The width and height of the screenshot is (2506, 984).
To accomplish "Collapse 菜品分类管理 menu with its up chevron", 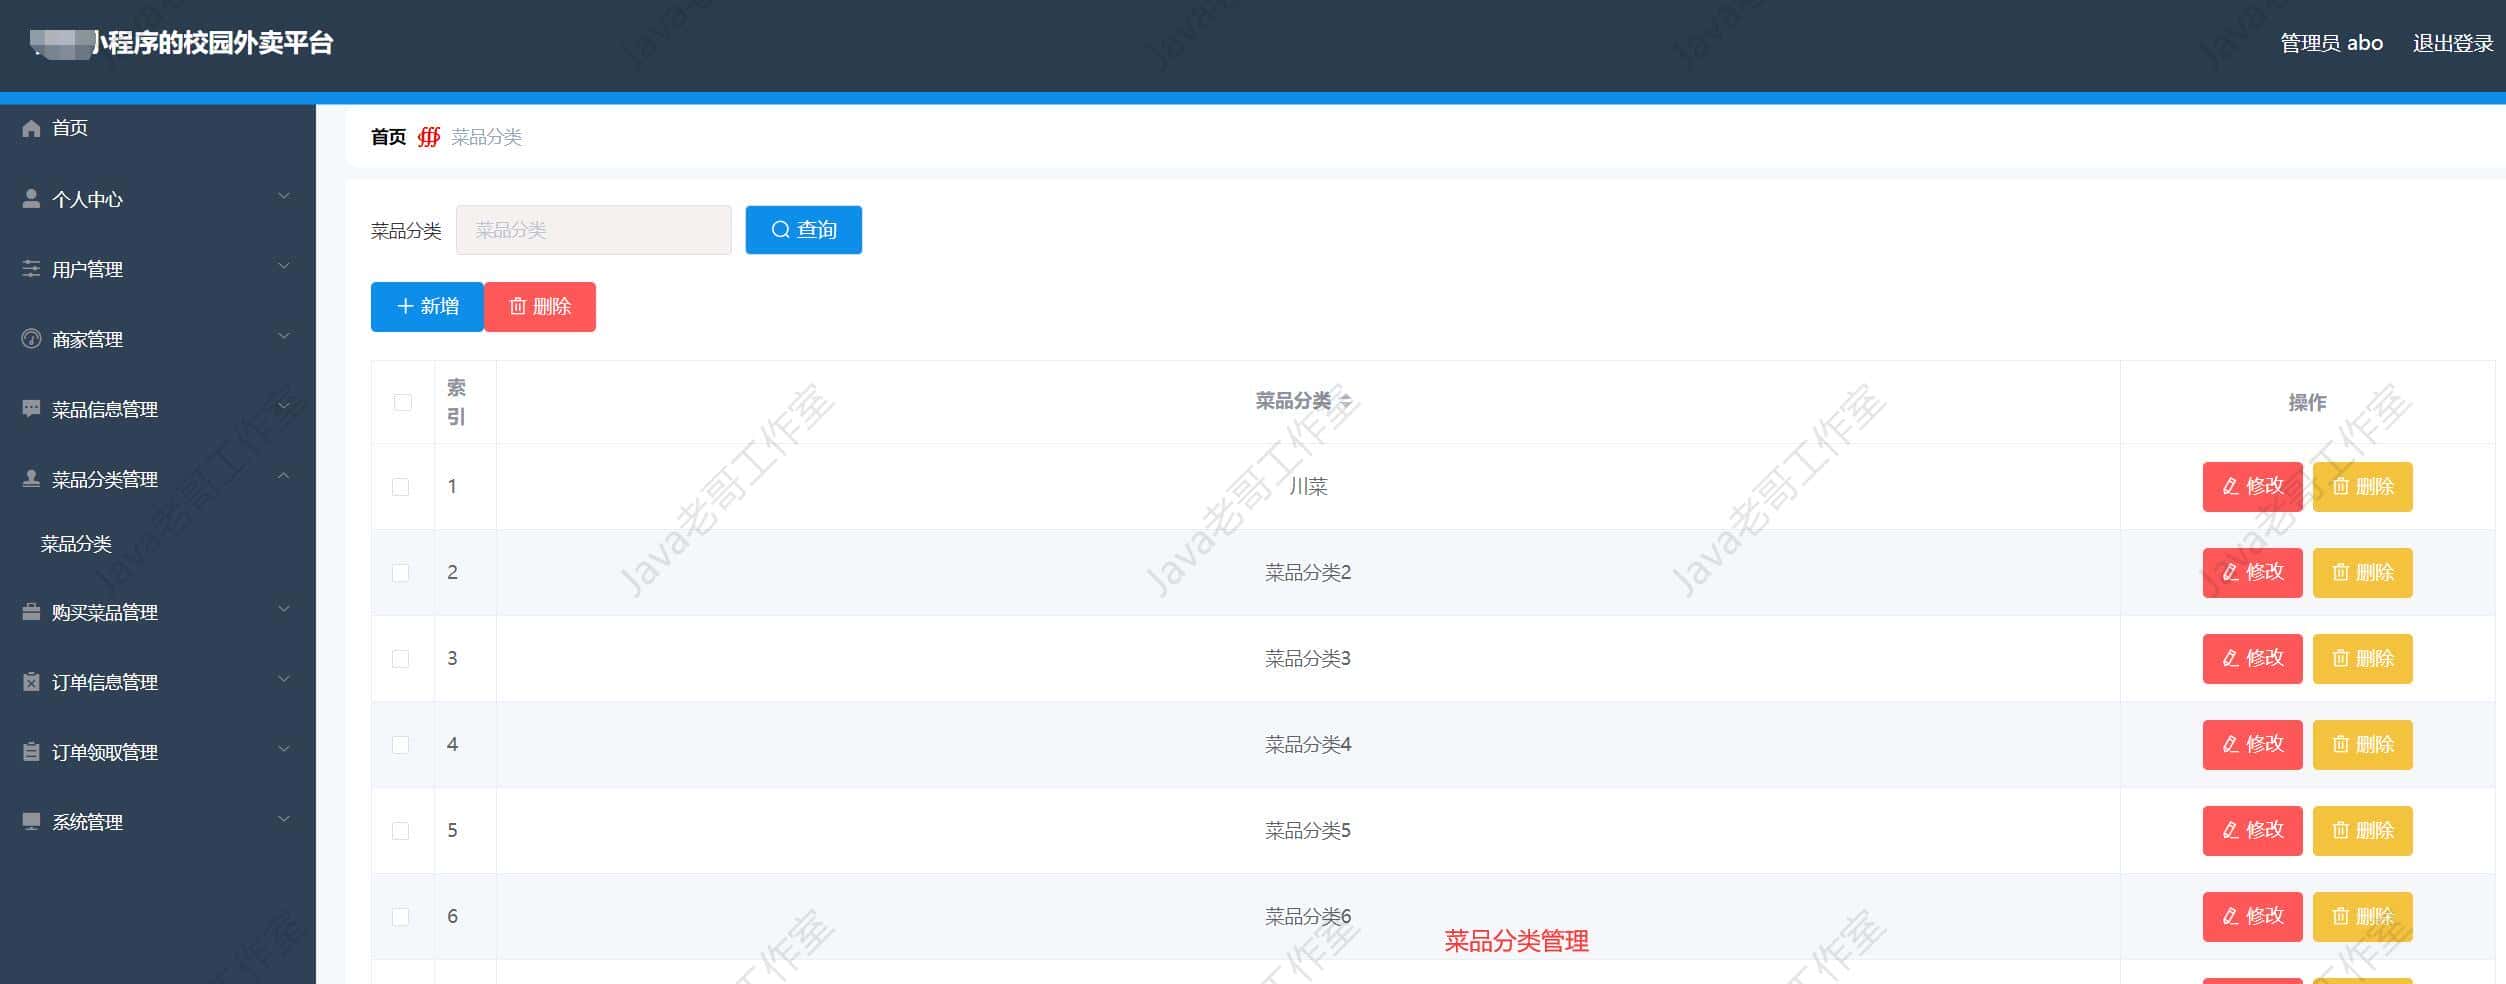I will coord(284,476).
